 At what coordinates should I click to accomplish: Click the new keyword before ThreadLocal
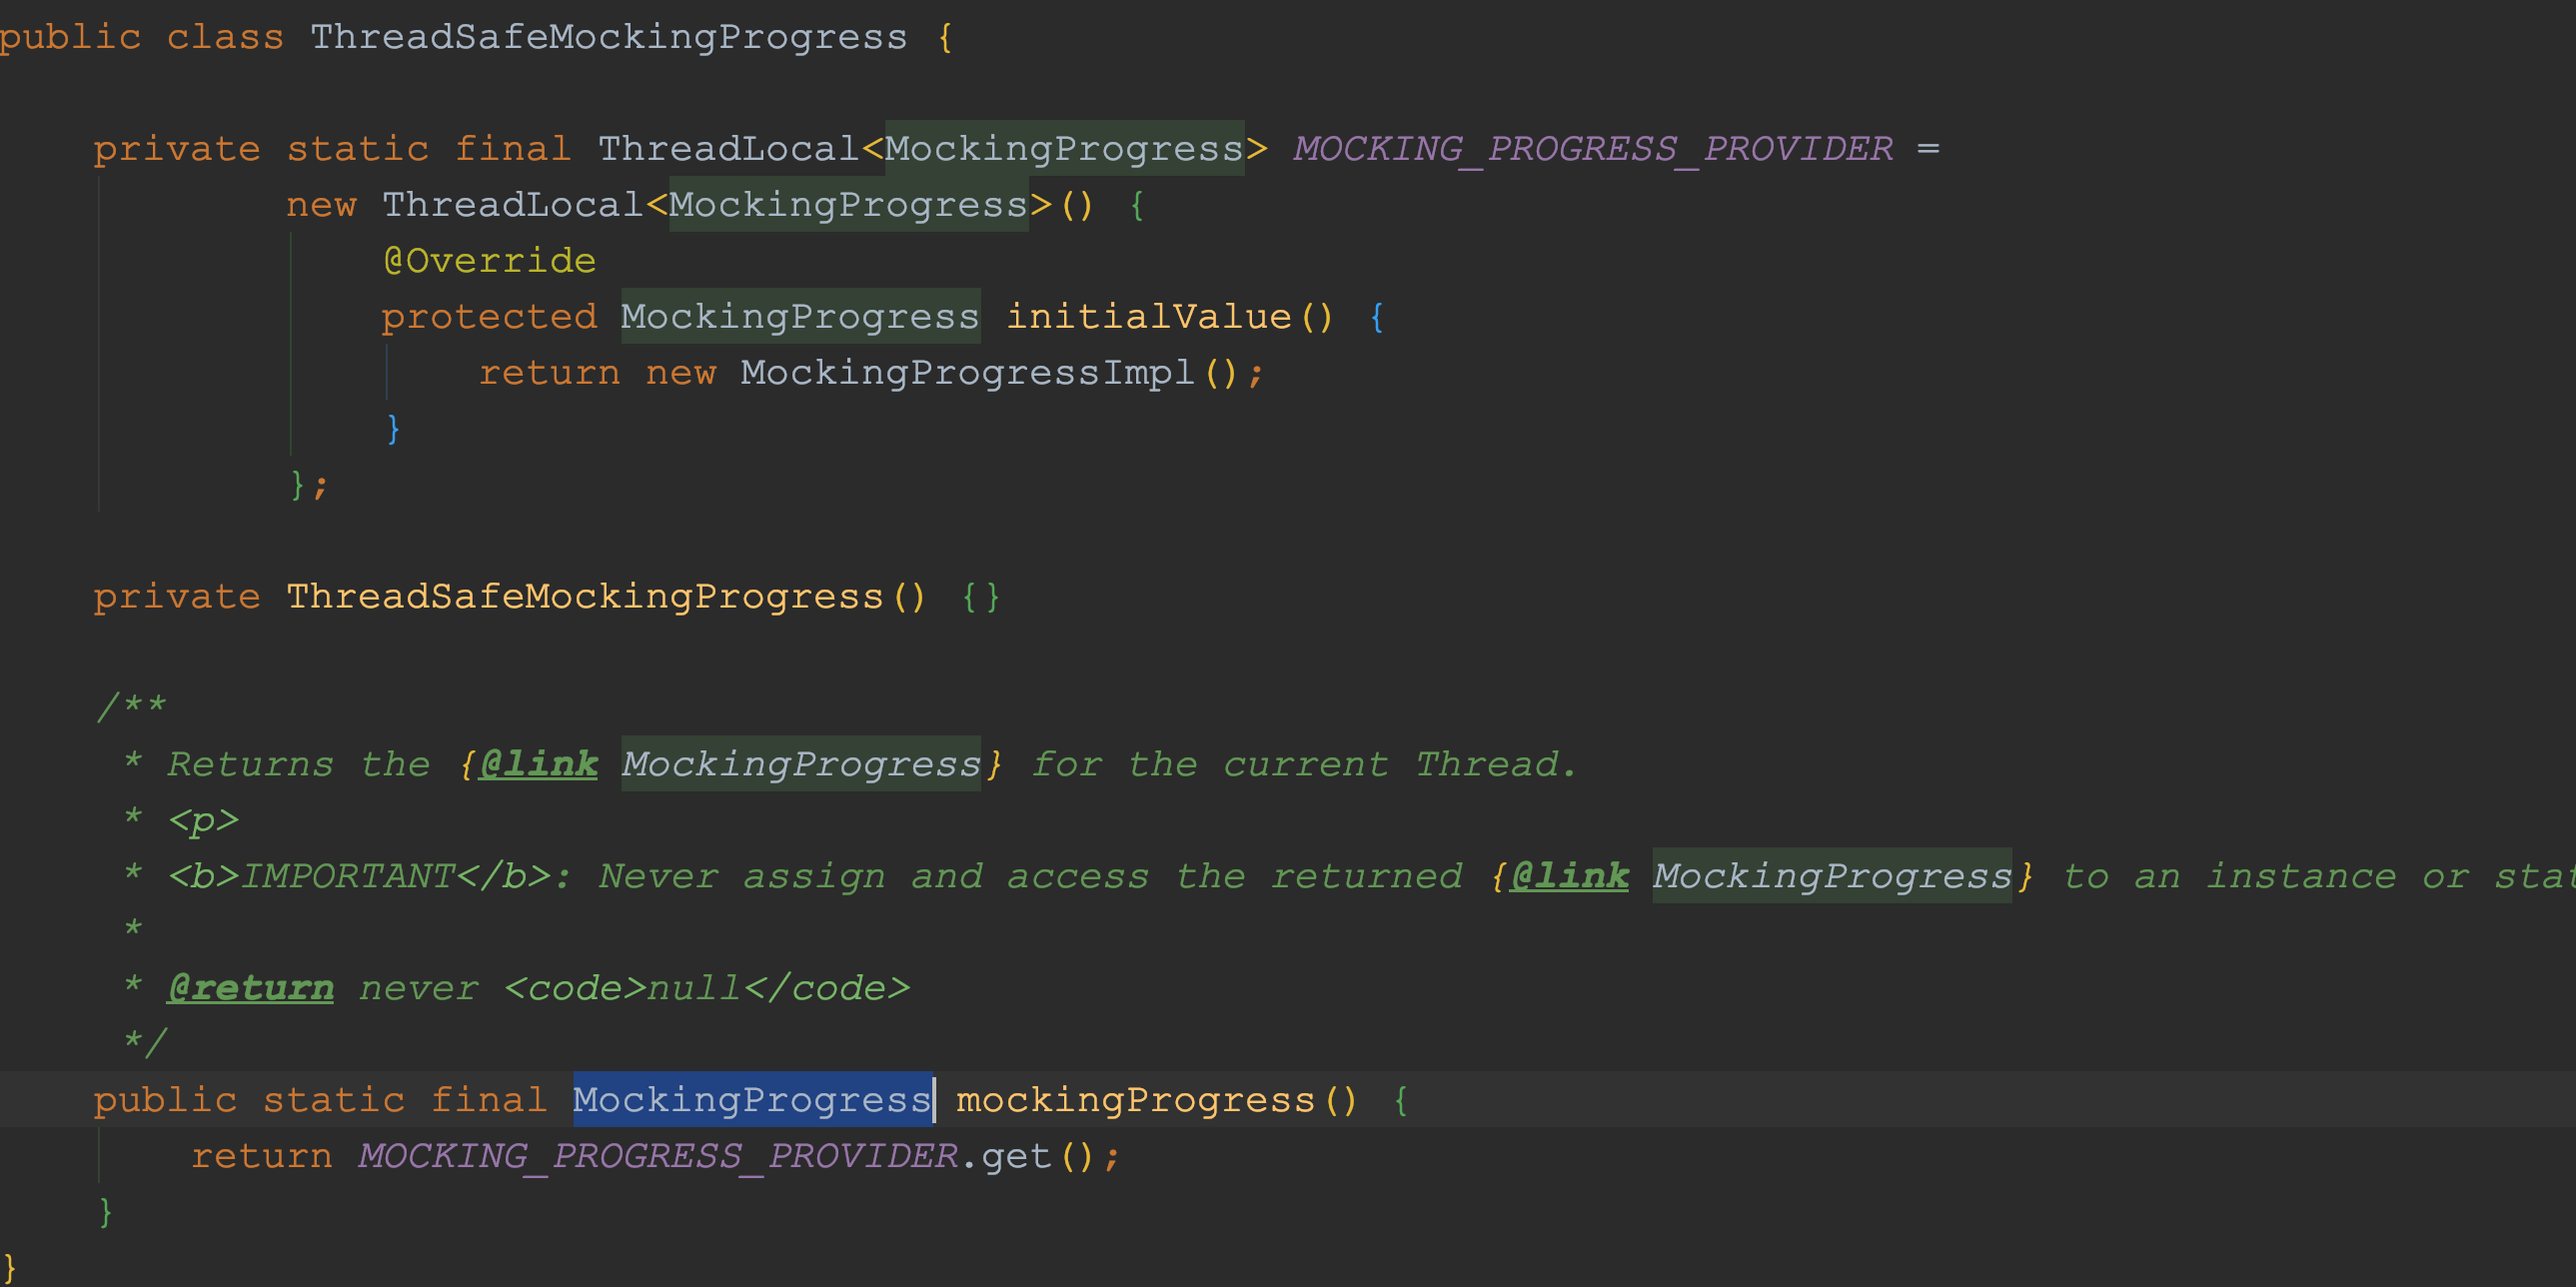[321, 203]
